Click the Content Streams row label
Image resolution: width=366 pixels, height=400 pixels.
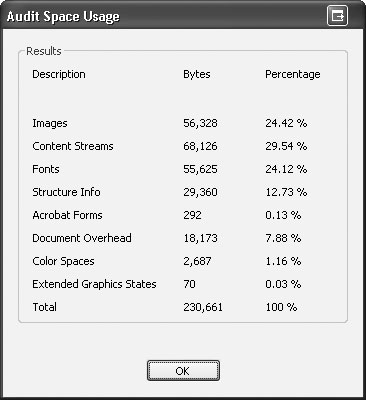(73, 146)
